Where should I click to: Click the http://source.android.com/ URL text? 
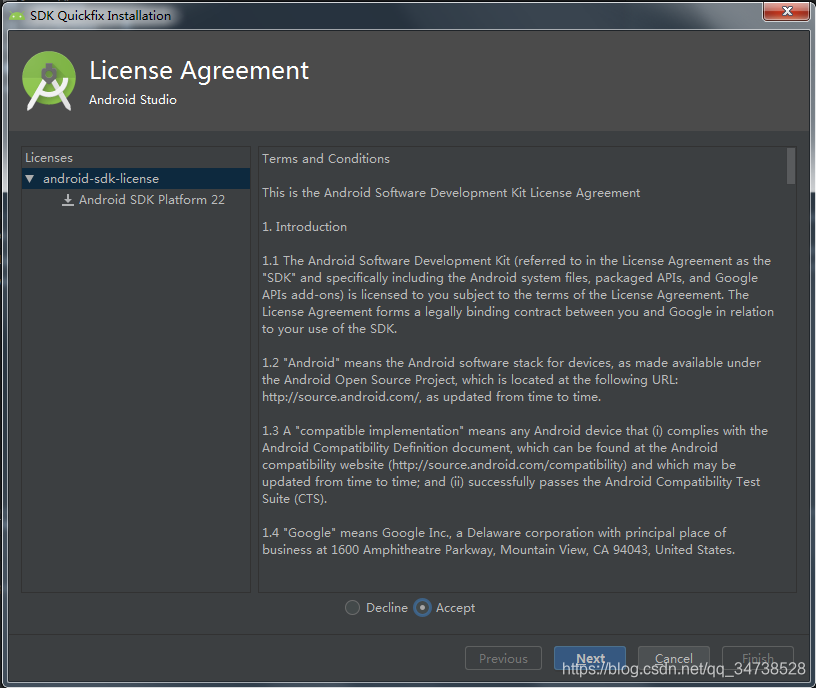point(341,397)
